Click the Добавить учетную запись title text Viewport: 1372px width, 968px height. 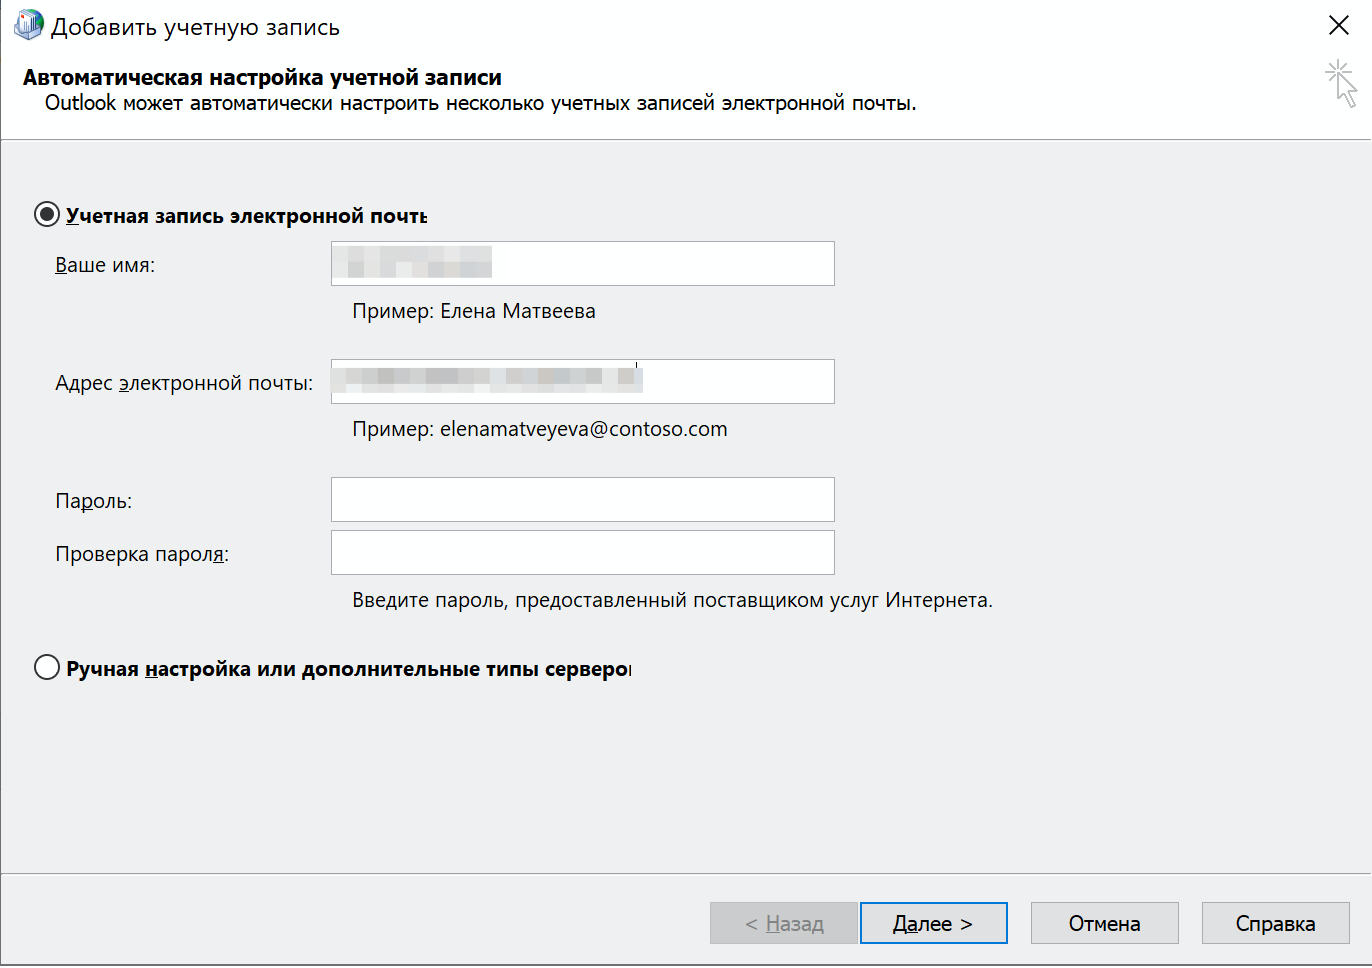[x=195, y=27]
